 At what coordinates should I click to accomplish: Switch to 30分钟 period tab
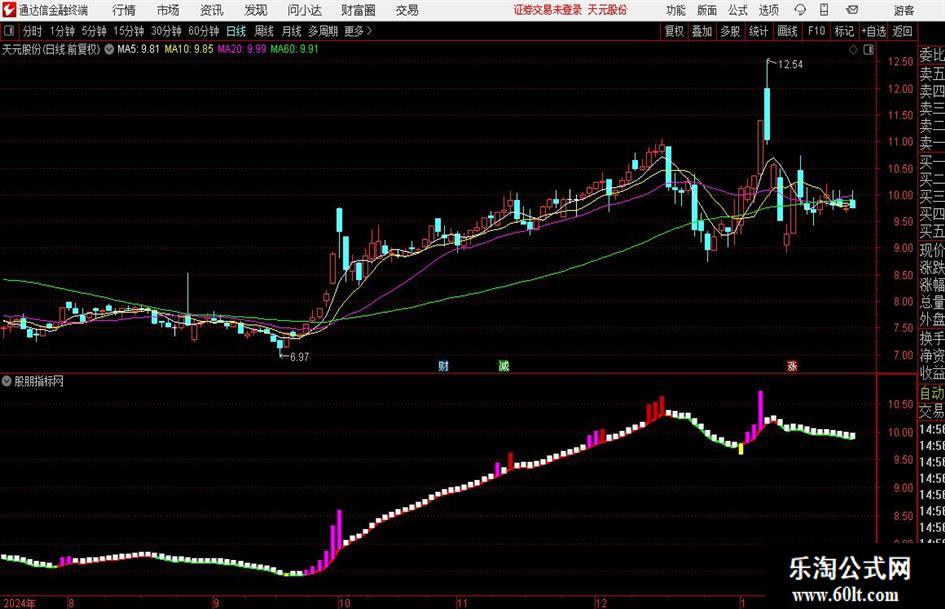tap(166, 31)
